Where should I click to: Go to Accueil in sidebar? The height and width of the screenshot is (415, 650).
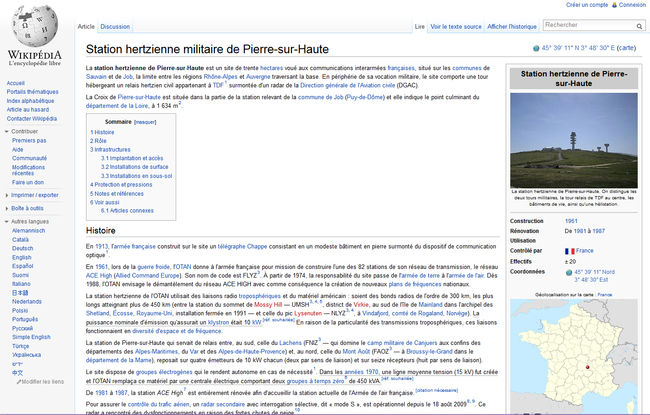coord(15,83)
